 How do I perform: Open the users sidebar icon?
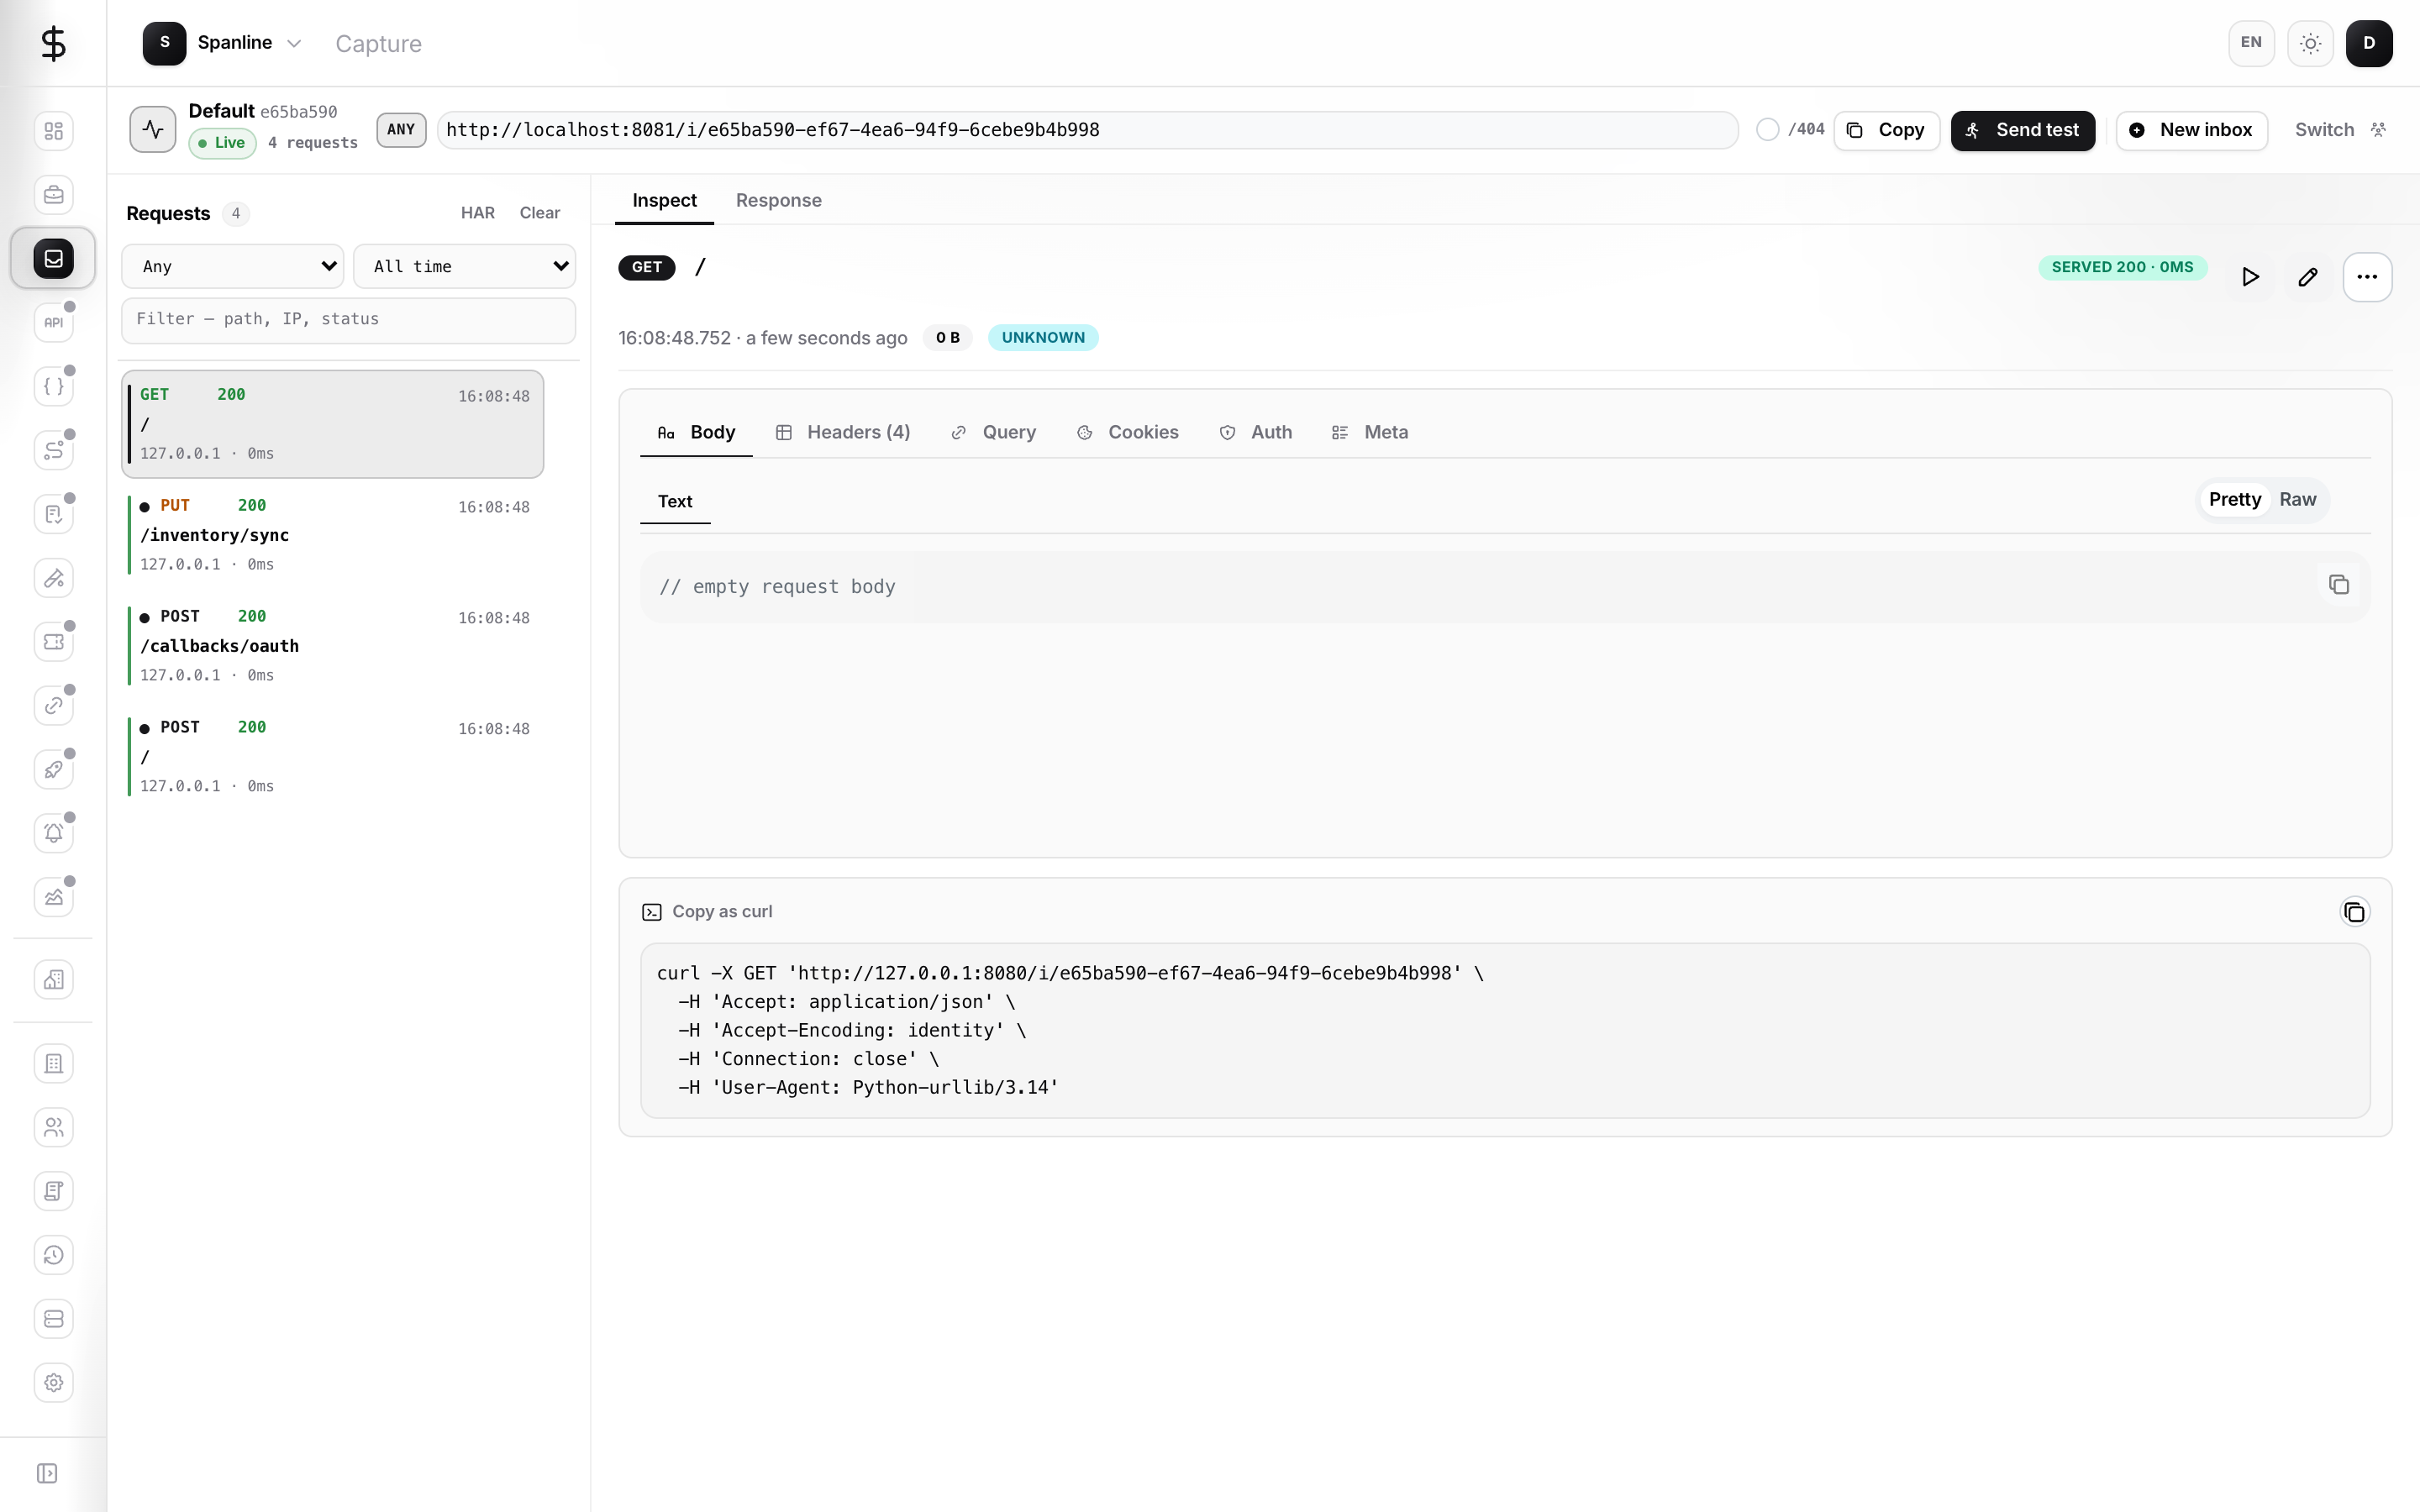click(x=54, y=1128)
